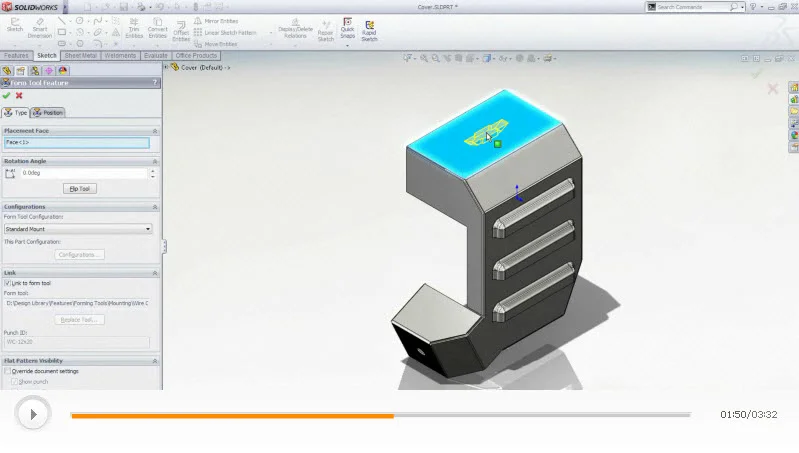Open Display/Delete Relations
The image size is (799, 453).
coord(295,28)
